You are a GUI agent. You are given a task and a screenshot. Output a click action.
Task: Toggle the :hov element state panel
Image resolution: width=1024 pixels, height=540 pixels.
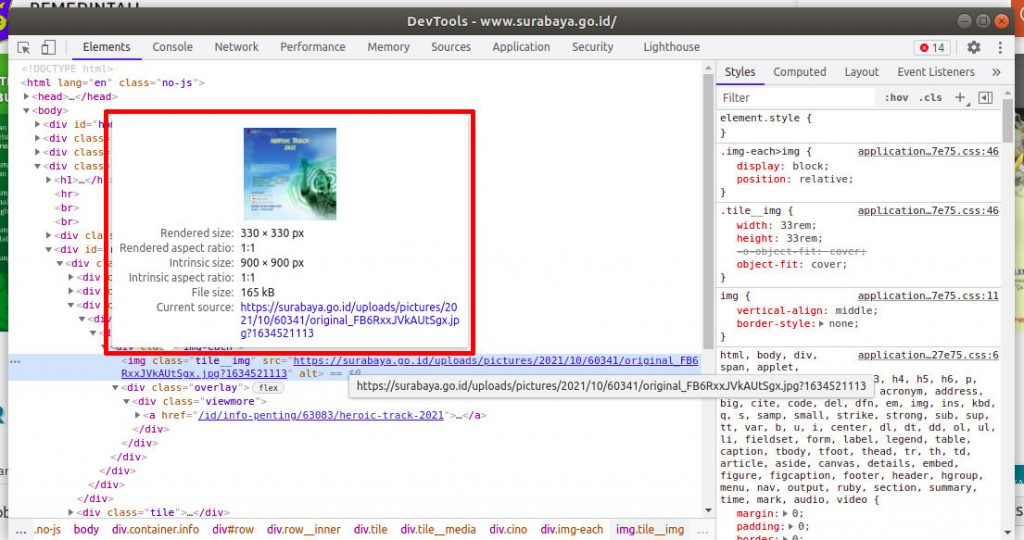click(x=896, y=98)
